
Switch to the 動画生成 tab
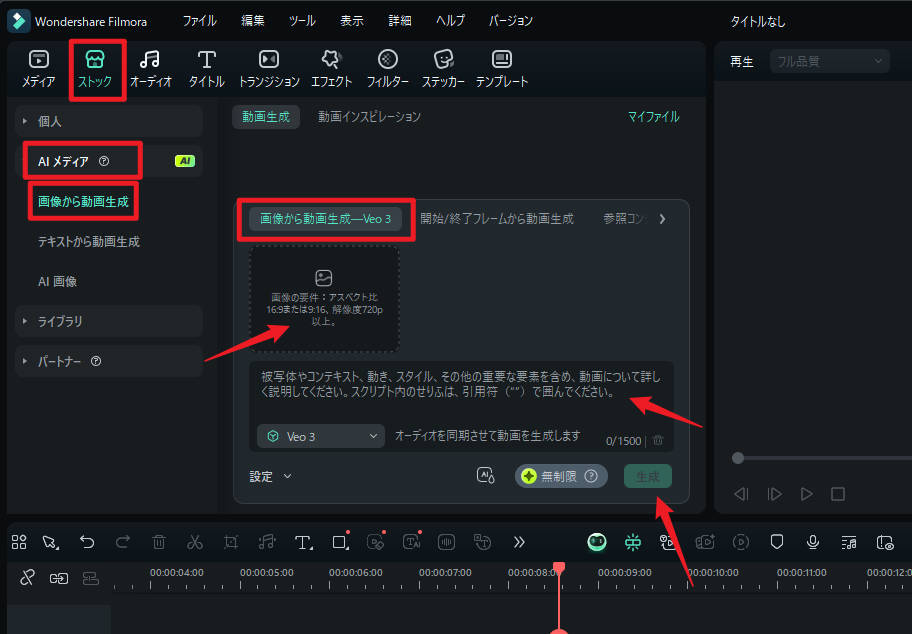click(x=266, y=117)
